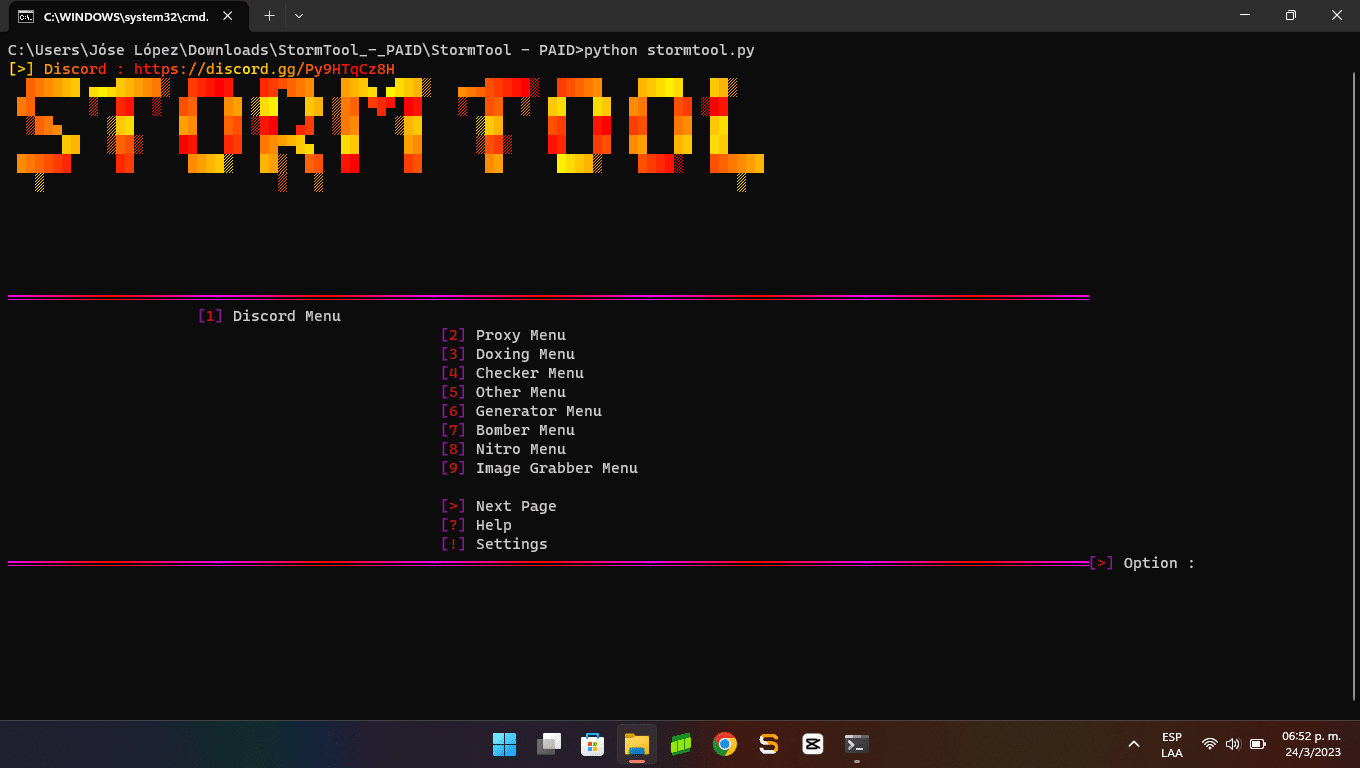The width and height of the screenshot is (1360, 768).
Task: Click the Bomber Menu entry
Action: [x=508, y=430]
